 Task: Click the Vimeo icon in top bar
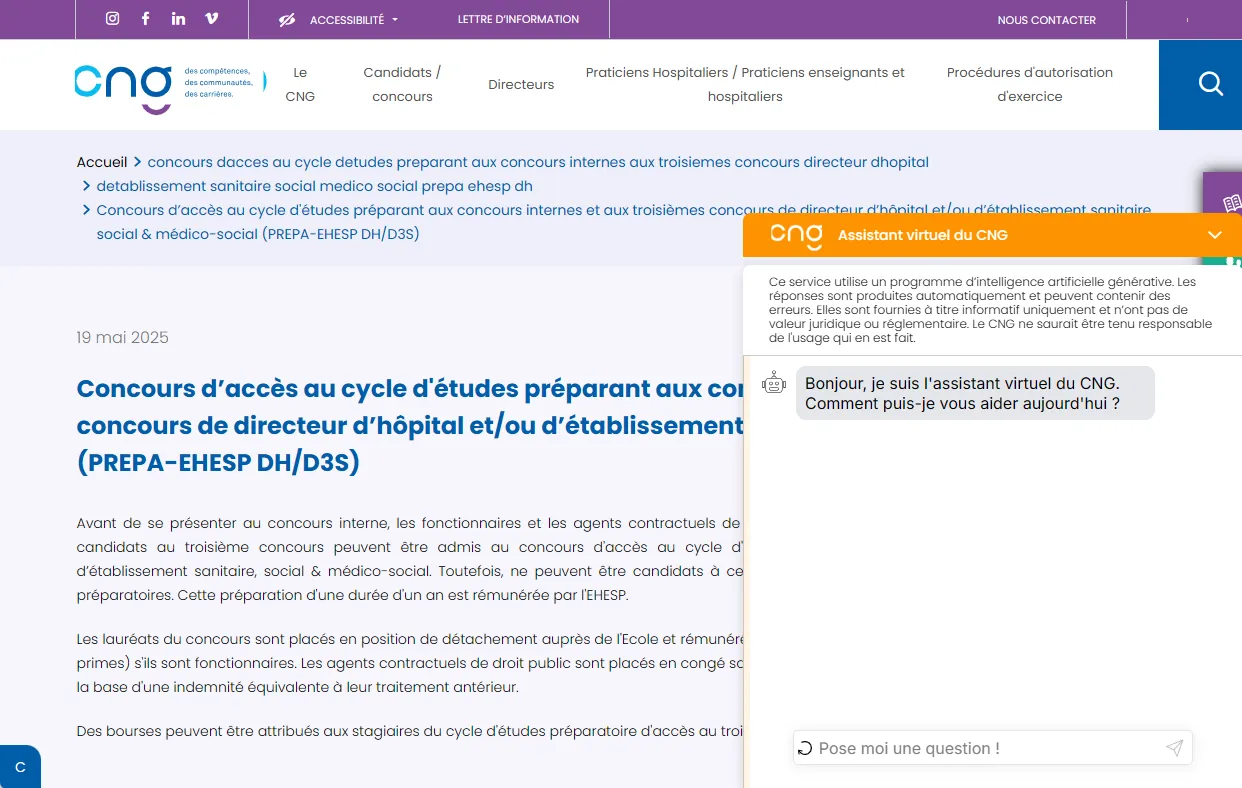tap(211, 19)
